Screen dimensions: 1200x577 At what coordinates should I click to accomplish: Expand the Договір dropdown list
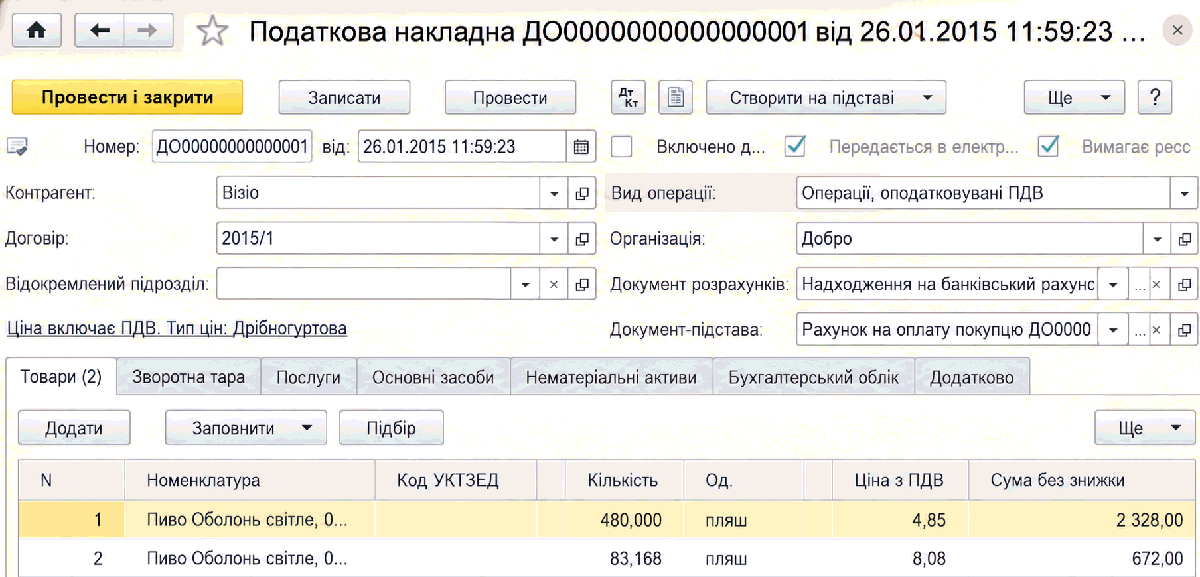(554, 238)
